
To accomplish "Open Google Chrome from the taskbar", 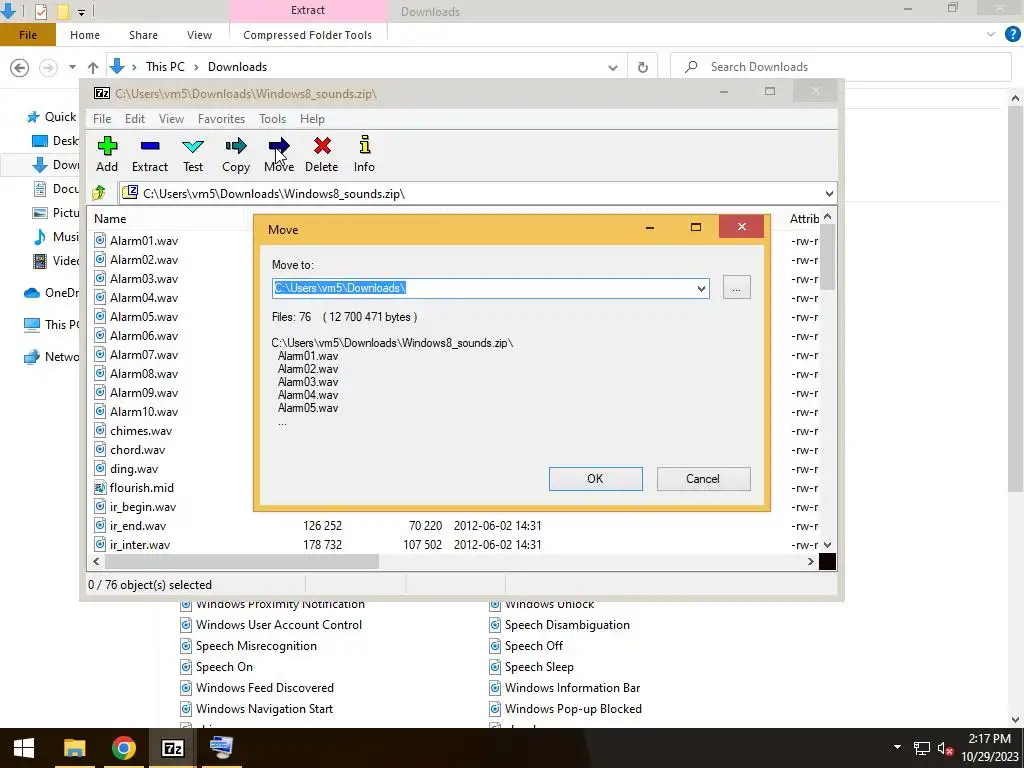I will coord(123,748).
